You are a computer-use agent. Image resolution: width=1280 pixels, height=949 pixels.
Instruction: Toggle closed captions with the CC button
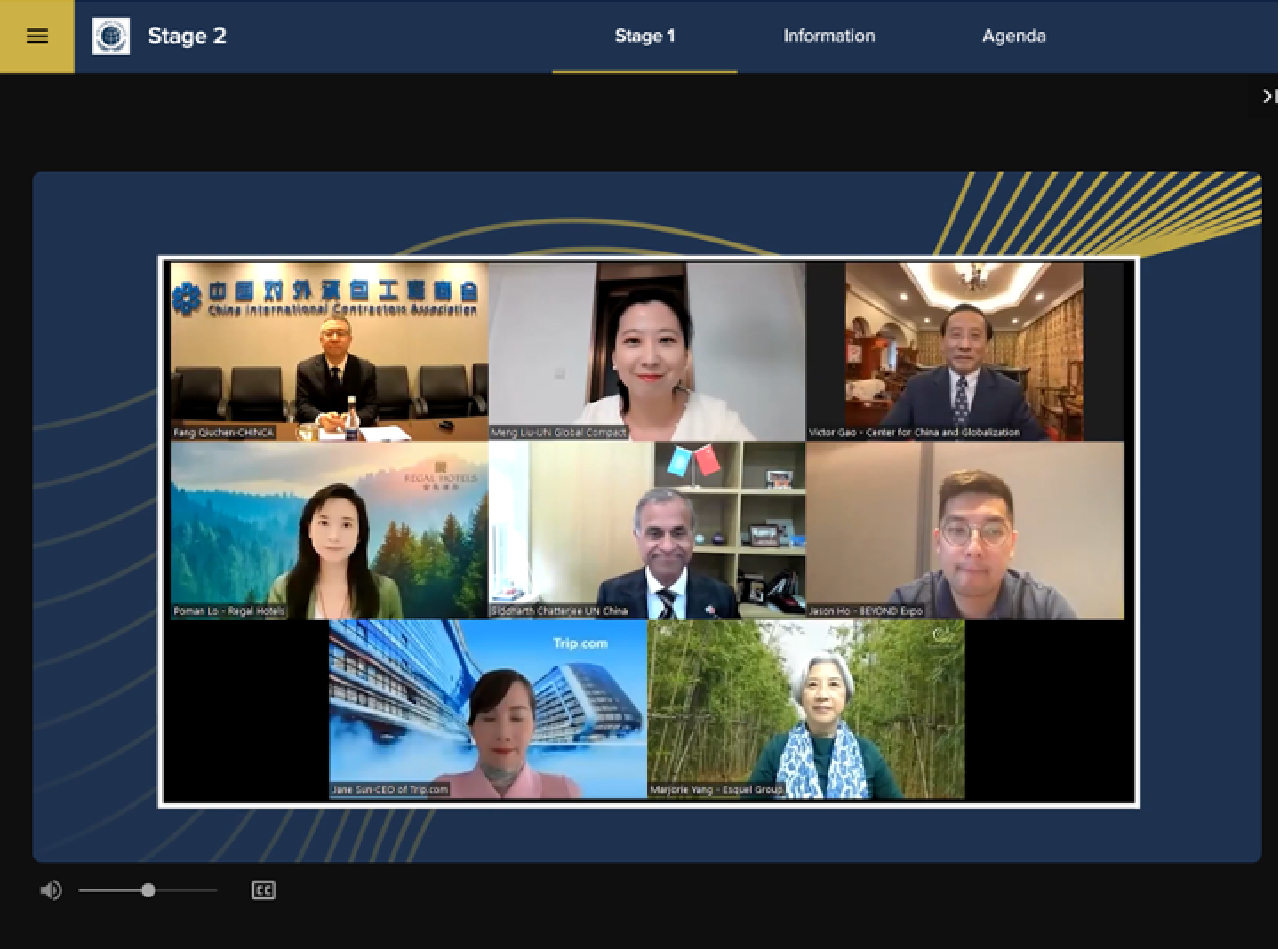point(263,890)
